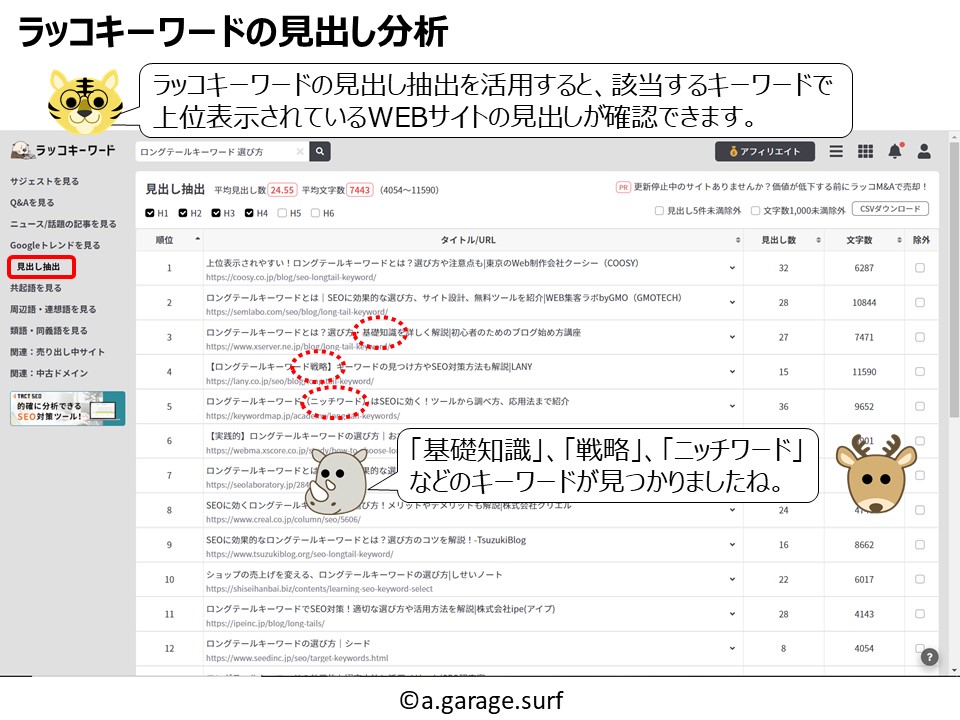Open shiseihanbai.biz URL link

[319, 588]
